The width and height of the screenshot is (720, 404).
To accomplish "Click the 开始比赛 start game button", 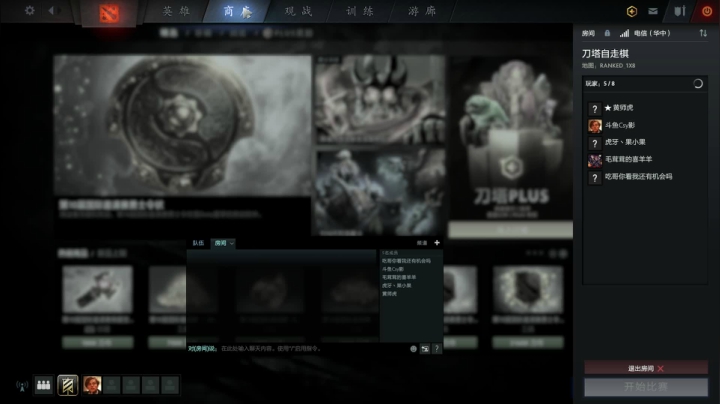I will [646, 387].
